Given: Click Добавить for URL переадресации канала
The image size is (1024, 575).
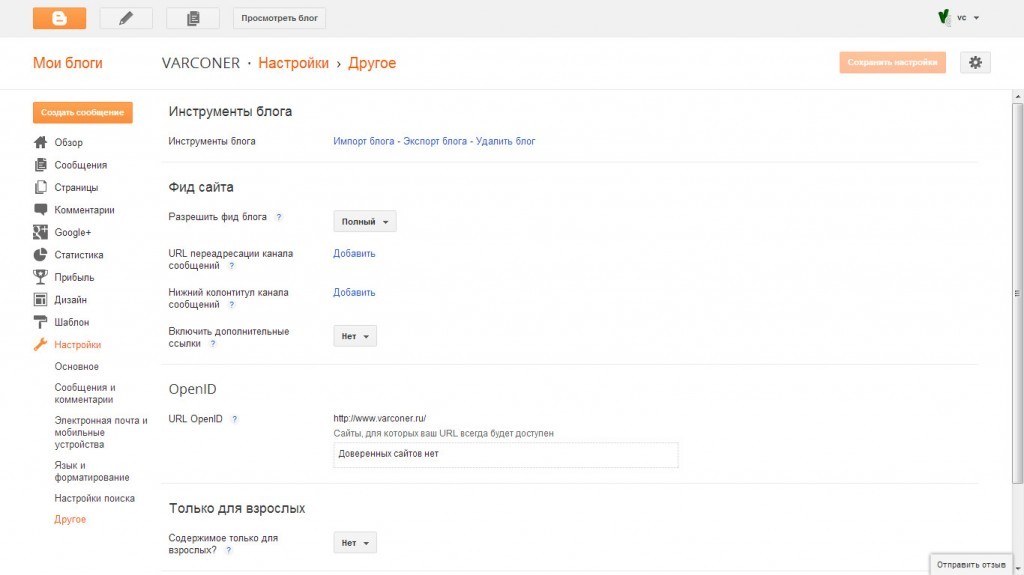Looking at the screenshot, I should tap(354, 254).
